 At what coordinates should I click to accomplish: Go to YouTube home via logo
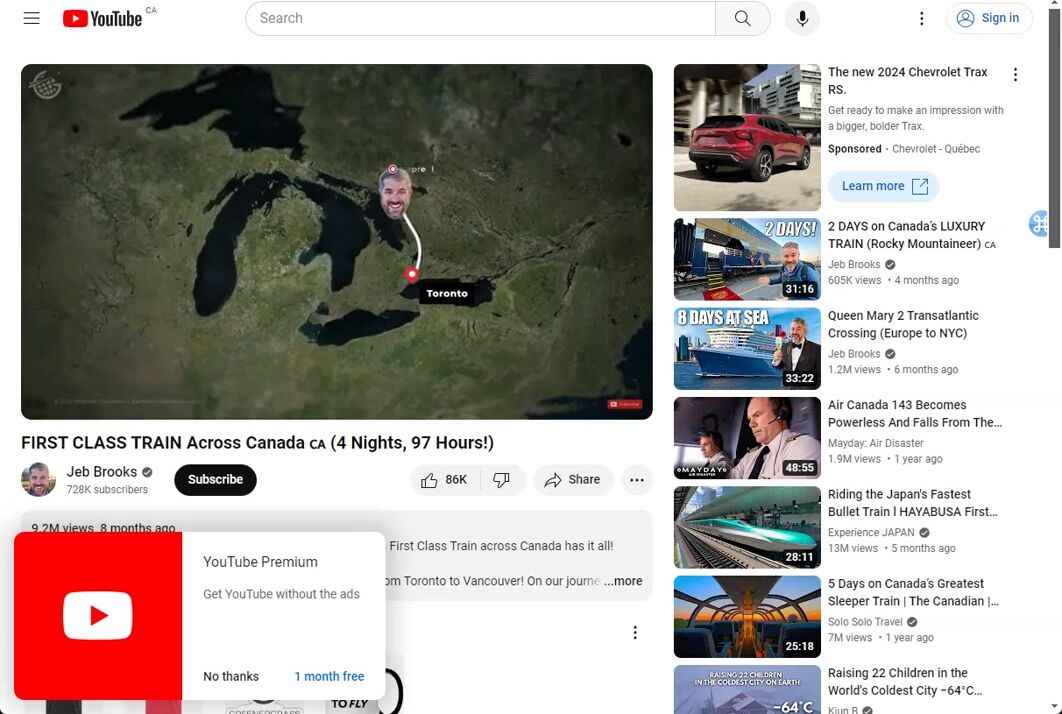102,18
